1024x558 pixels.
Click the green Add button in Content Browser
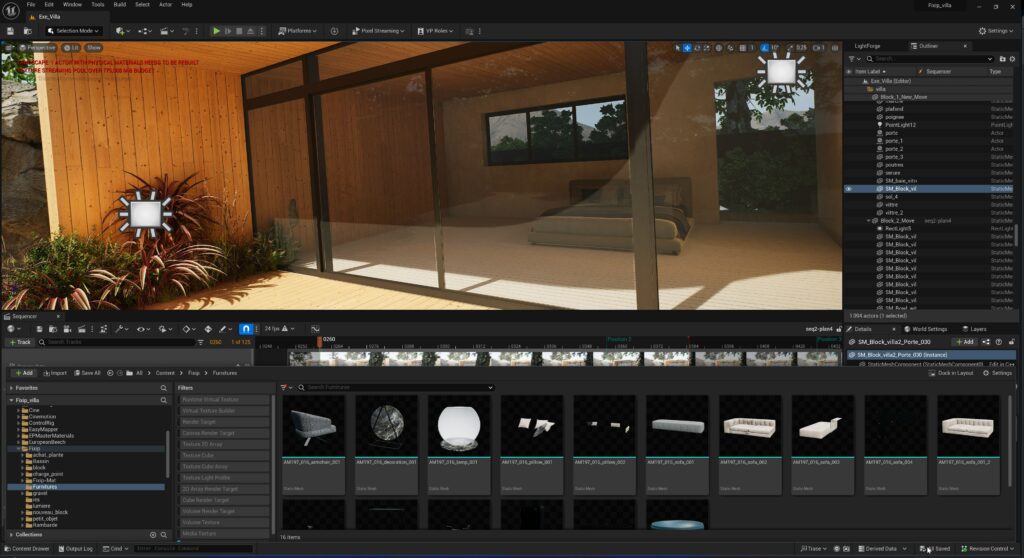point(23,373)
